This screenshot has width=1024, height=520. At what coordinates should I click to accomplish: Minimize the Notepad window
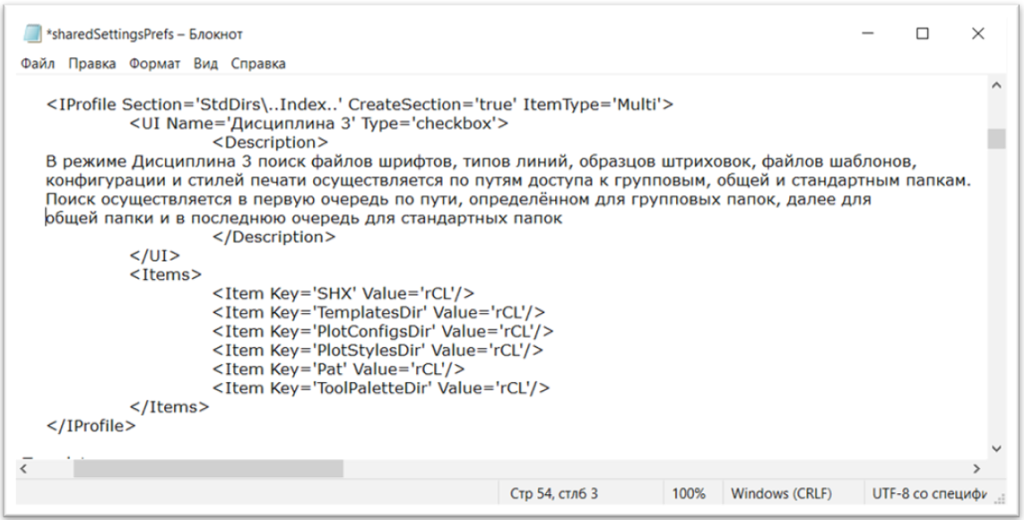[x=868, y=33]
